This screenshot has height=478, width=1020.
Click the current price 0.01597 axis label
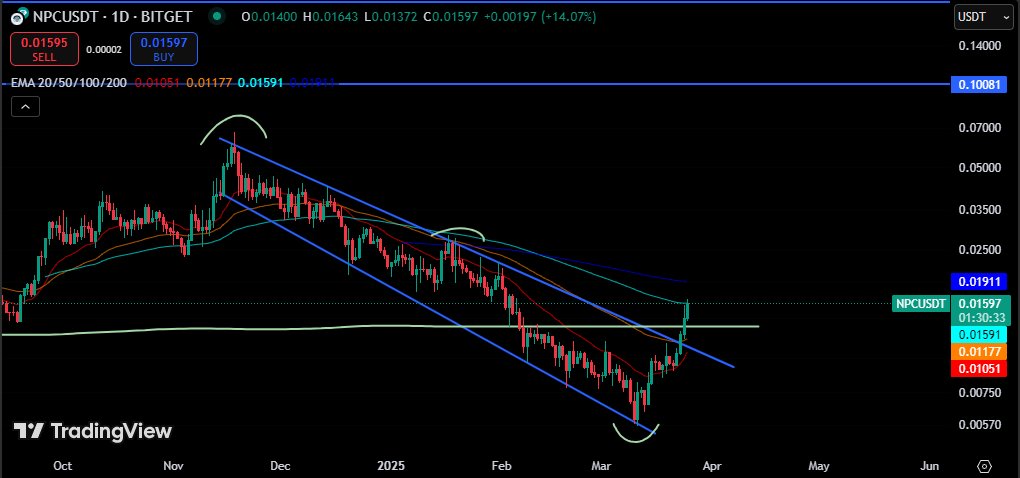point(979,303)
